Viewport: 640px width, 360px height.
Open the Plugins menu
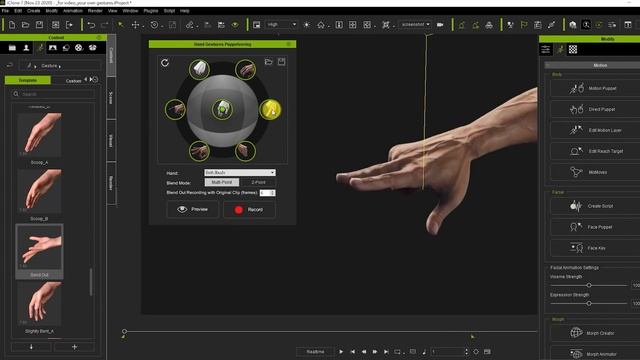151,11
